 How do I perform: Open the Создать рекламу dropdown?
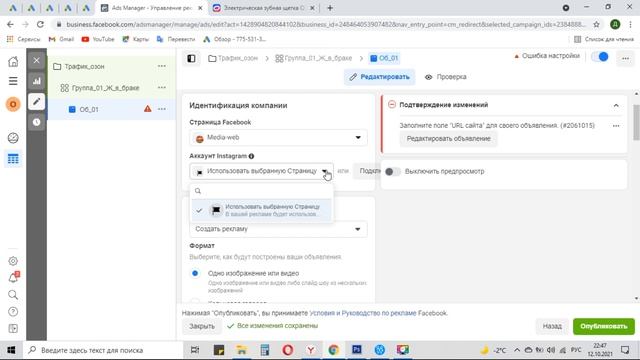click(x=278, y=229)
